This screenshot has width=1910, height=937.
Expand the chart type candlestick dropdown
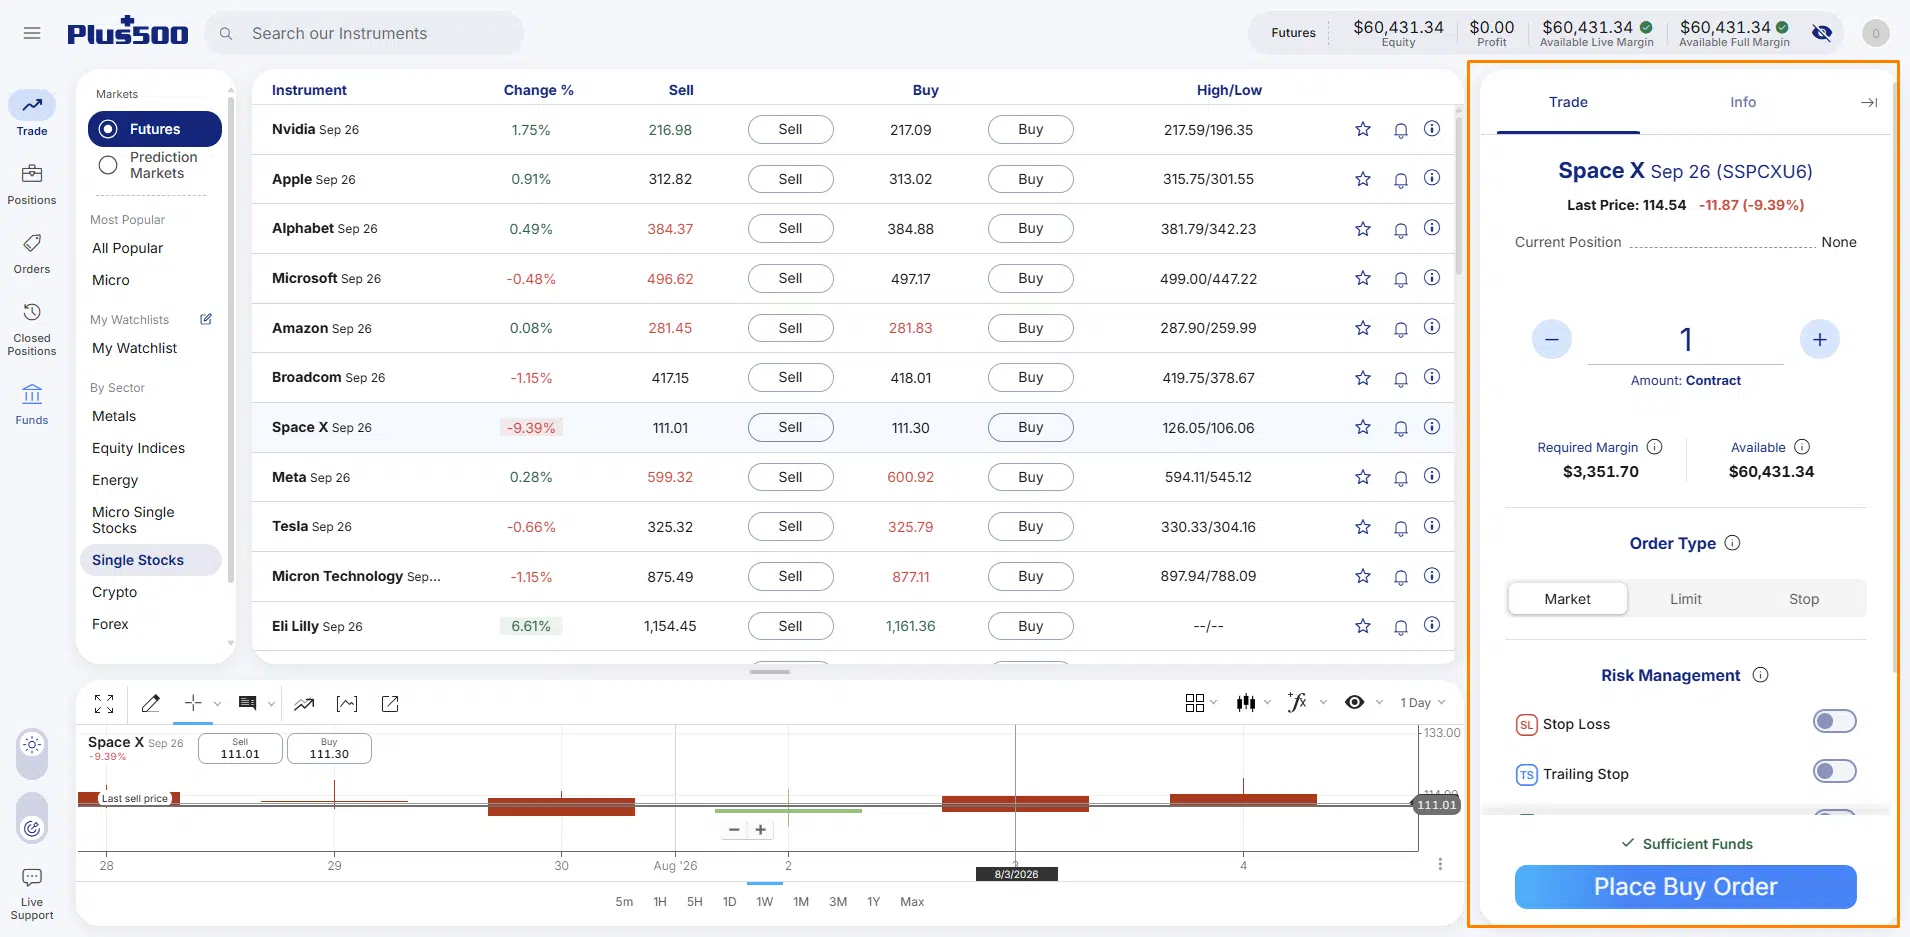[x=1253, y=703]
